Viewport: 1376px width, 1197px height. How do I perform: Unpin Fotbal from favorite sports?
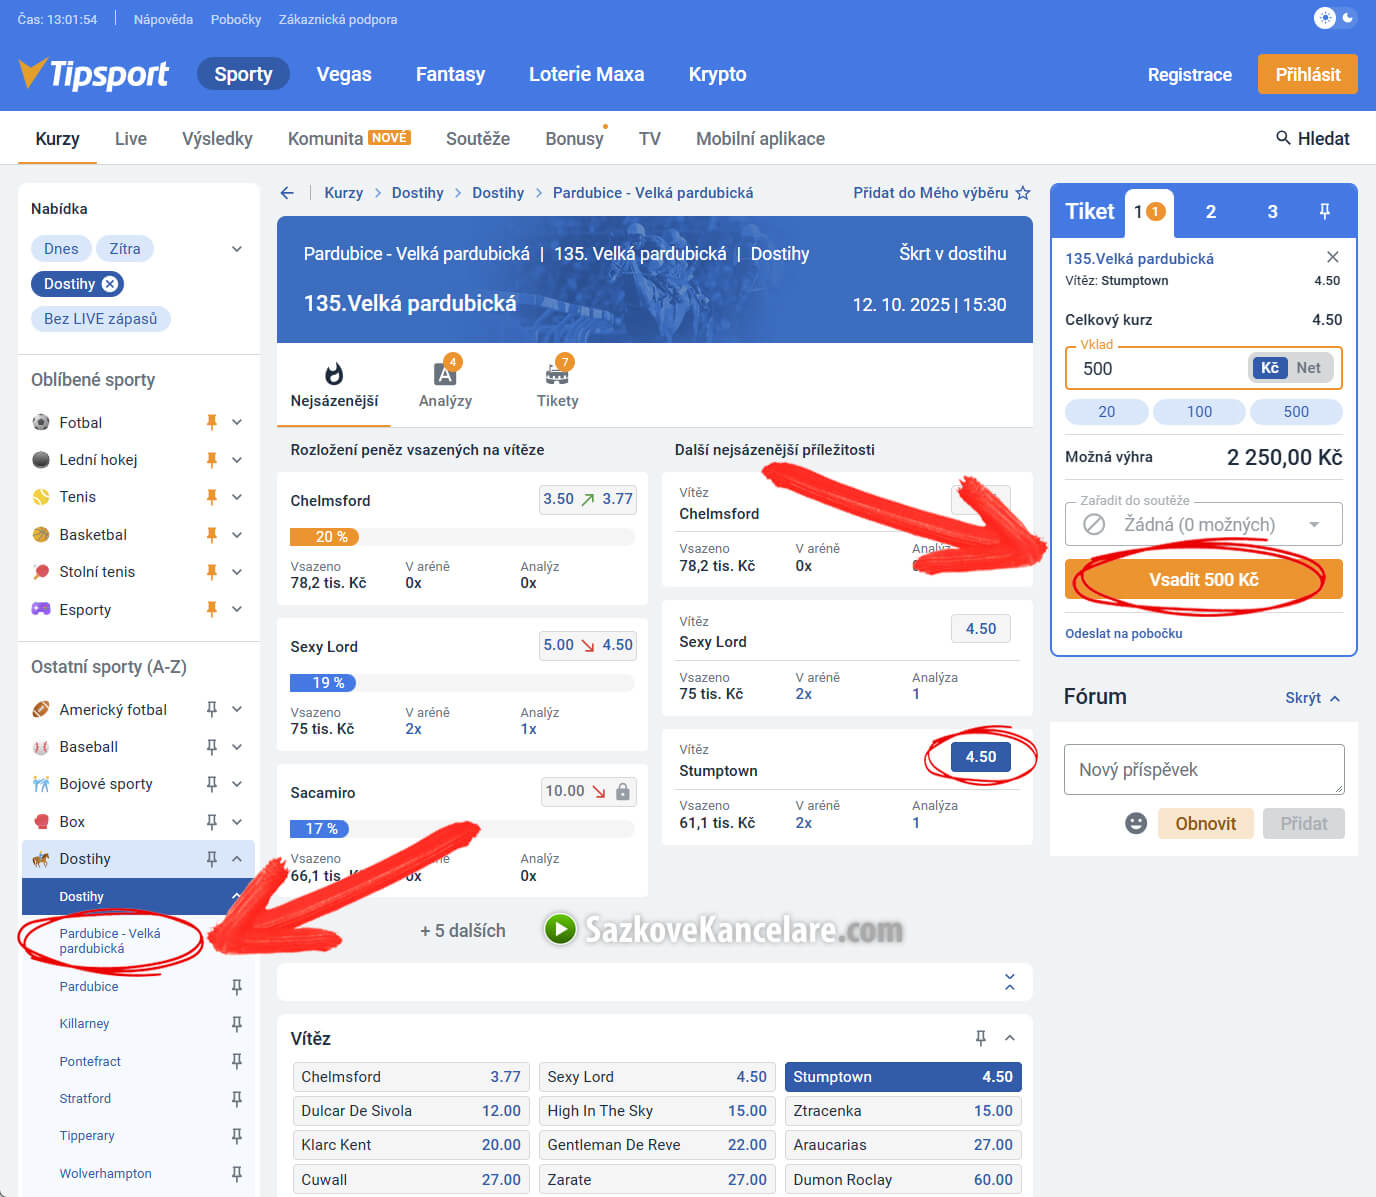211,422
